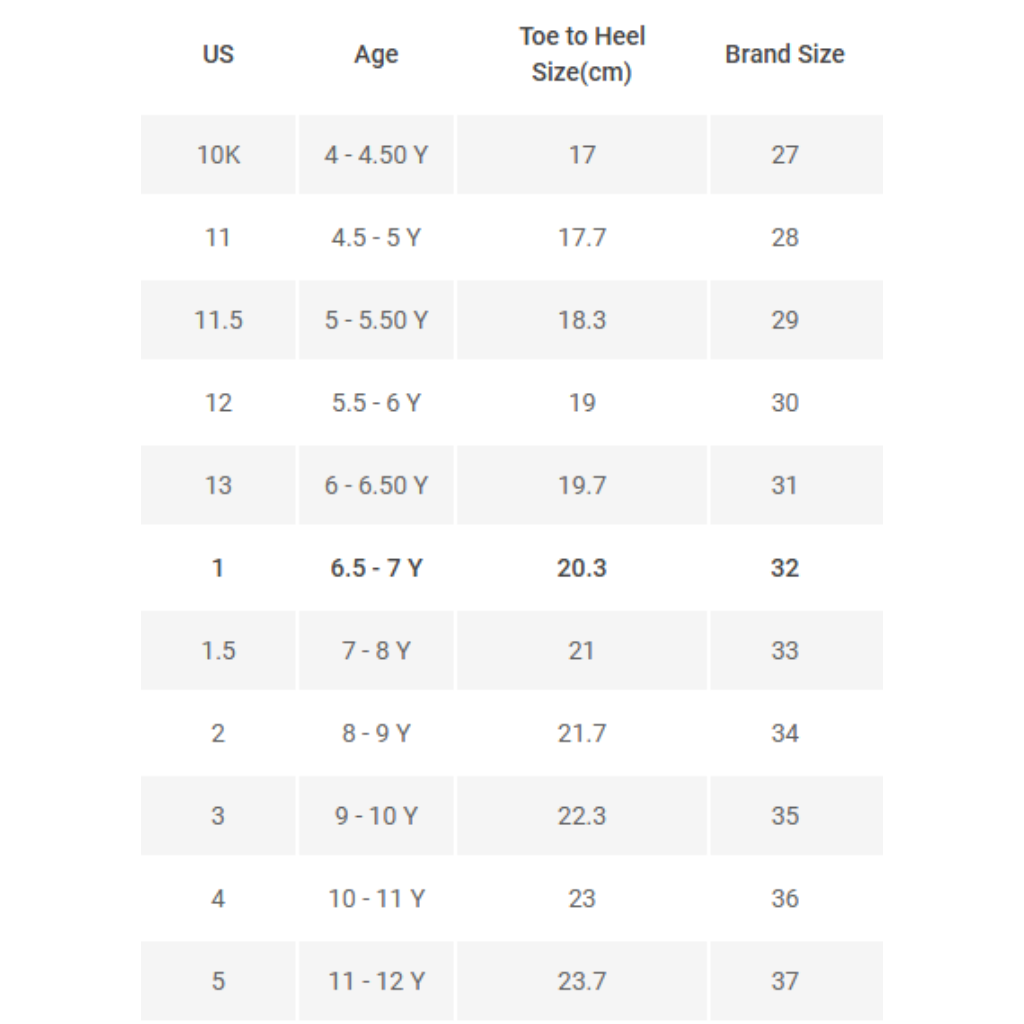Select brand size 32 cell
Image resolution: width=1024 pixels, height=1024 pixels.
coord(785,568)
